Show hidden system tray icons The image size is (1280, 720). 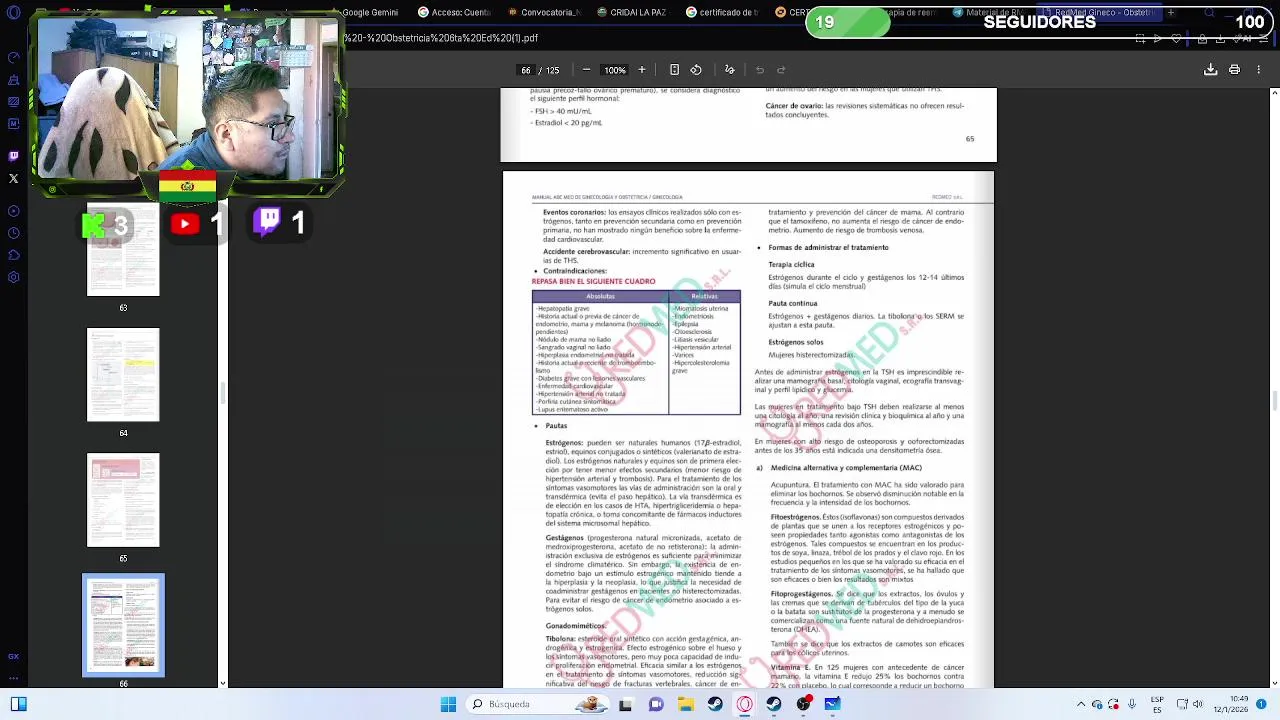pyautogui.click(x=1081, y=704)
